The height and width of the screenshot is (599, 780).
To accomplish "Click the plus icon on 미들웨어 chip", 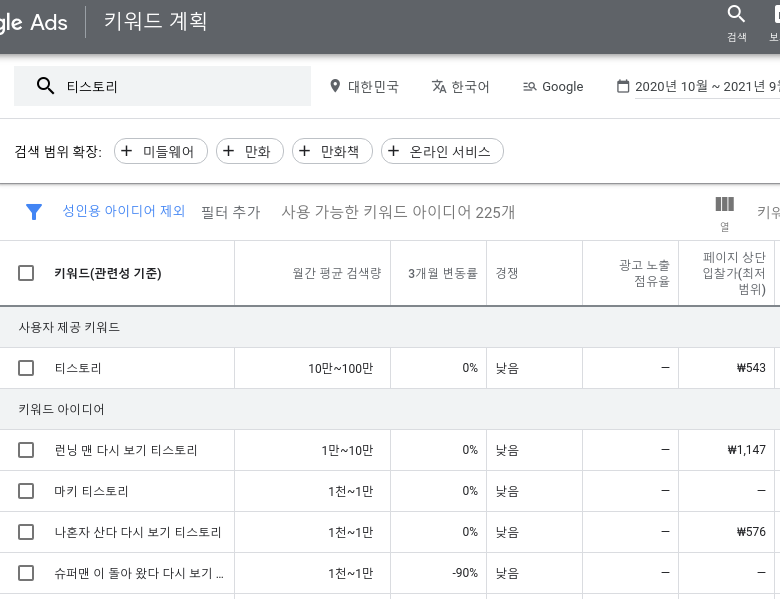I will pyautogui.click(x=126, y=151).
